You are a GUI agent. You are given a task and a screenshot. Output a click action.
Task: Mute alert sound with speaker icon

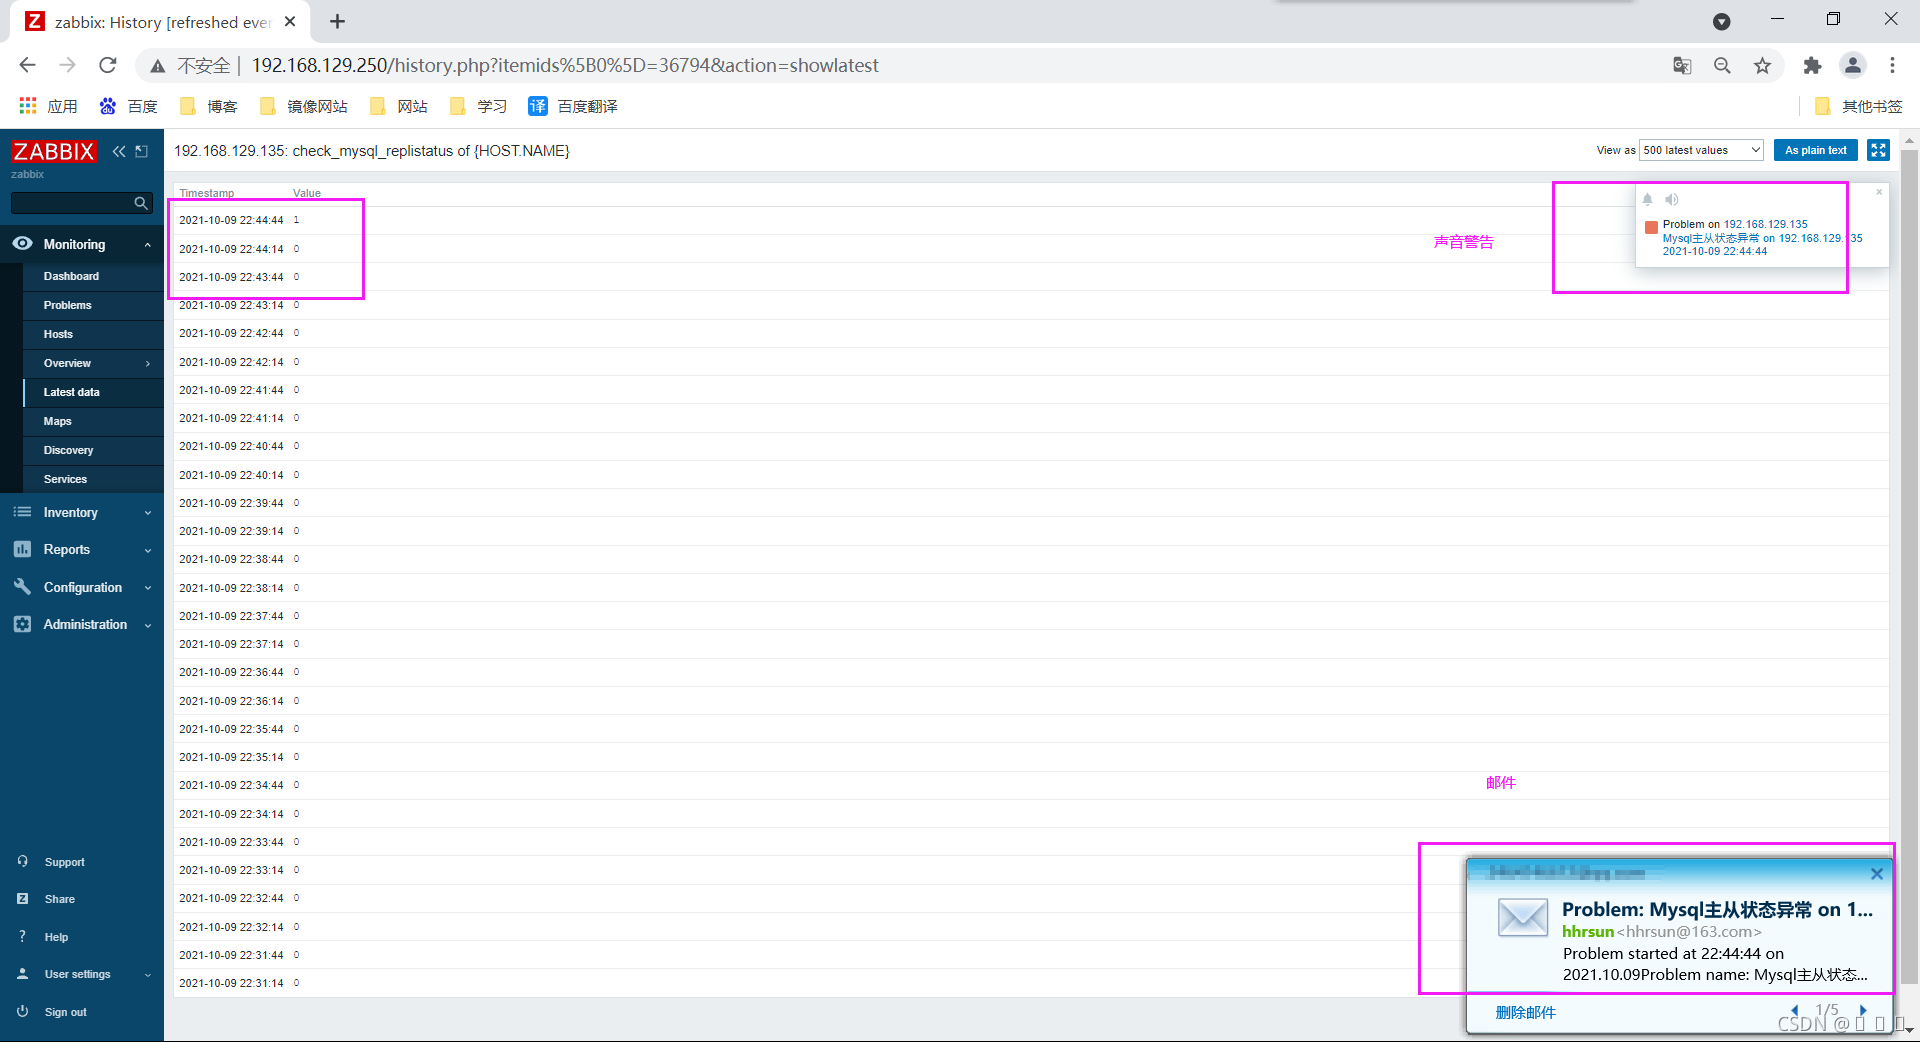1671,199
